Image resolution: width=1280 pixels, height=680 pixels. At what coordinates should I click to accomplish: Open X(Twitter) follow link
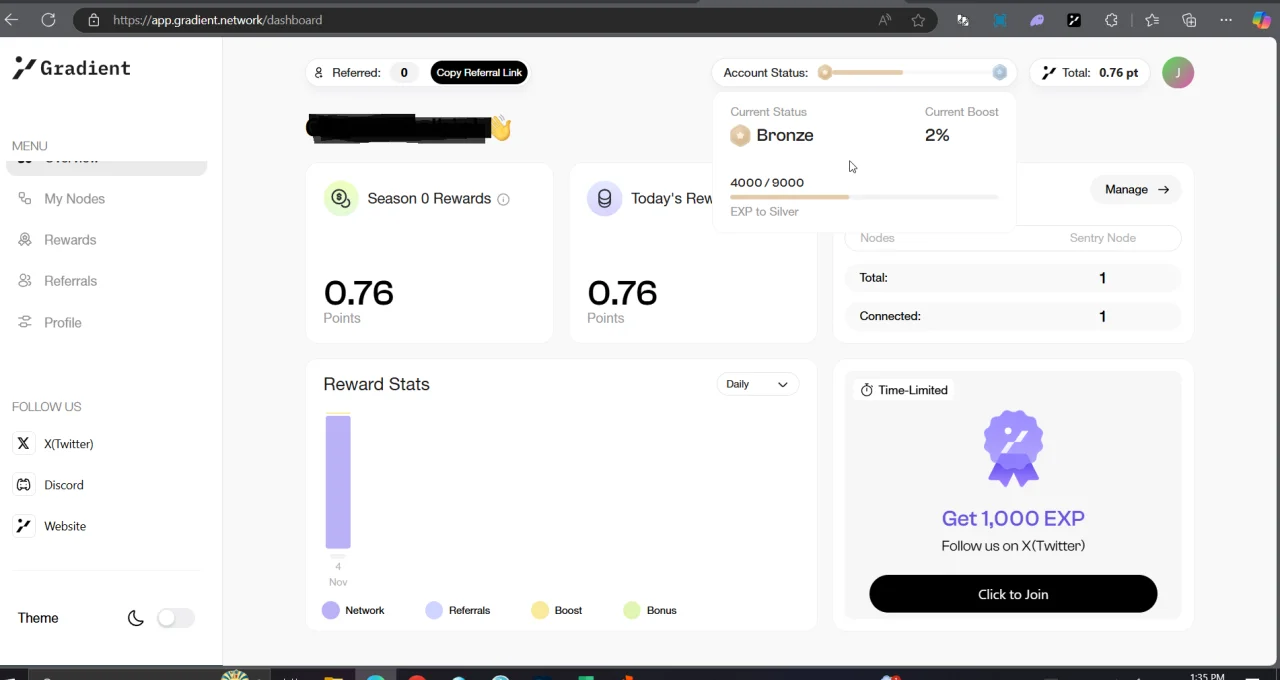[68, 444]
